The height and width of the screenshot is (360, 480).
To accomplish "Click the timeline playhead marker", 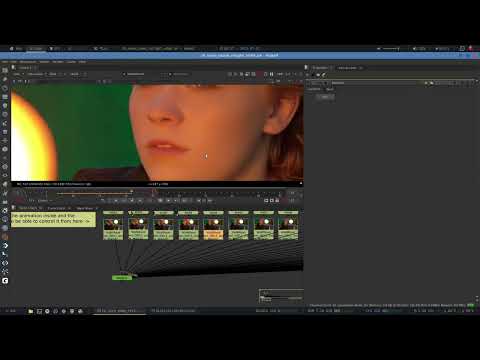I will click(x=154, y=192).
